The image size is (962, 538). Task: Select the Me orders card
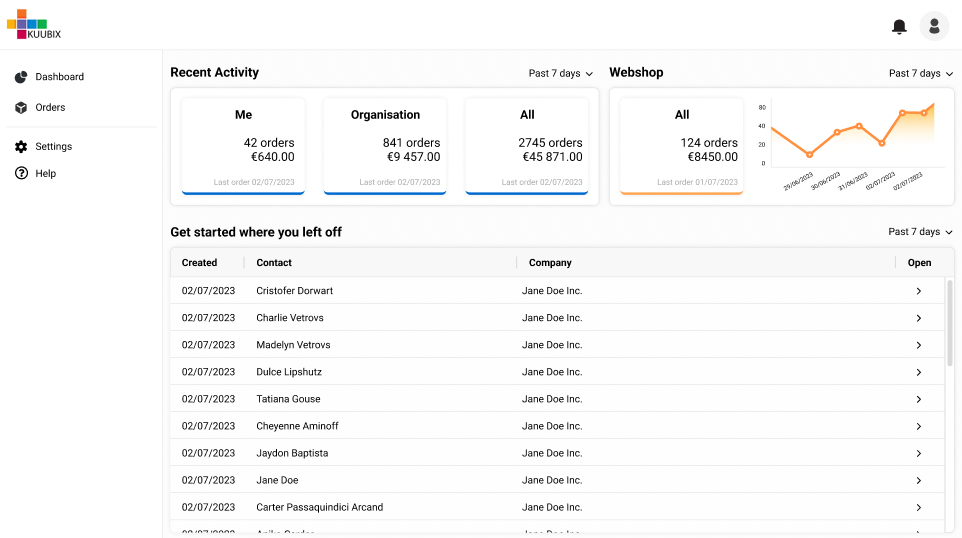tap(243, 146)
